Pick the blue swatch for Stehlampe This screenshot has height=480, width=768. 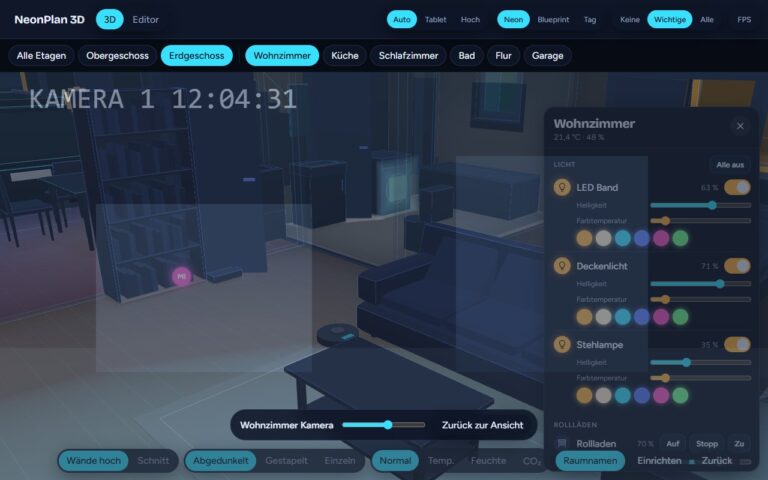click(642, 395)
